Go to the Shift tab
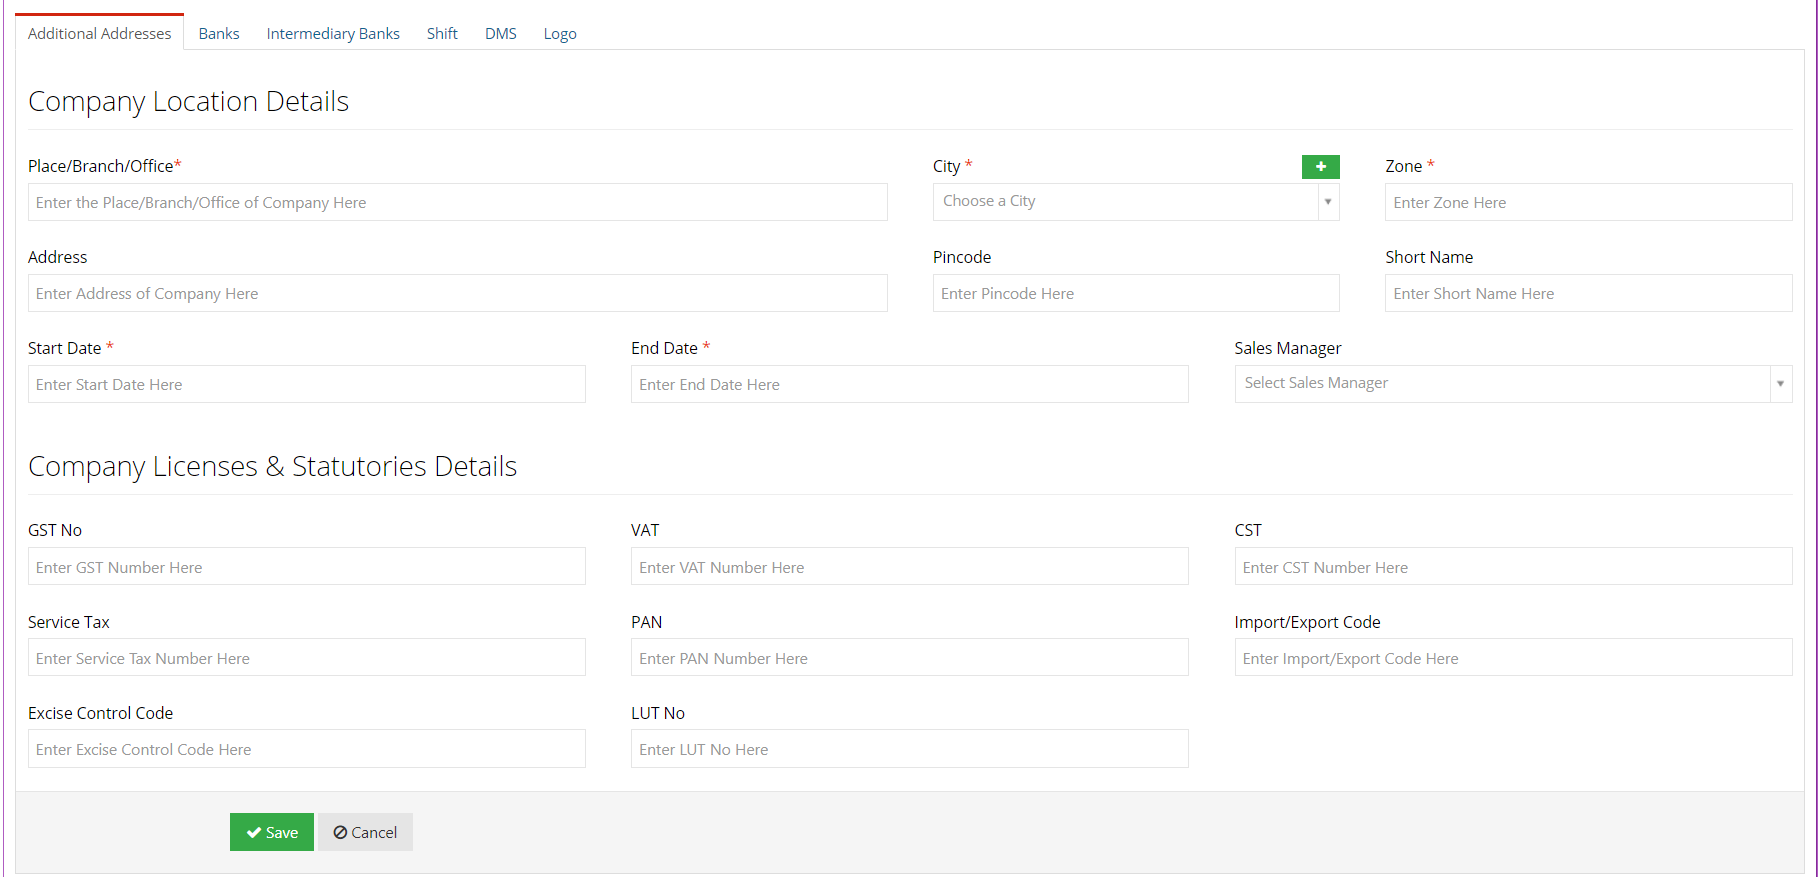1819x877 pixels. pos(442,33)
